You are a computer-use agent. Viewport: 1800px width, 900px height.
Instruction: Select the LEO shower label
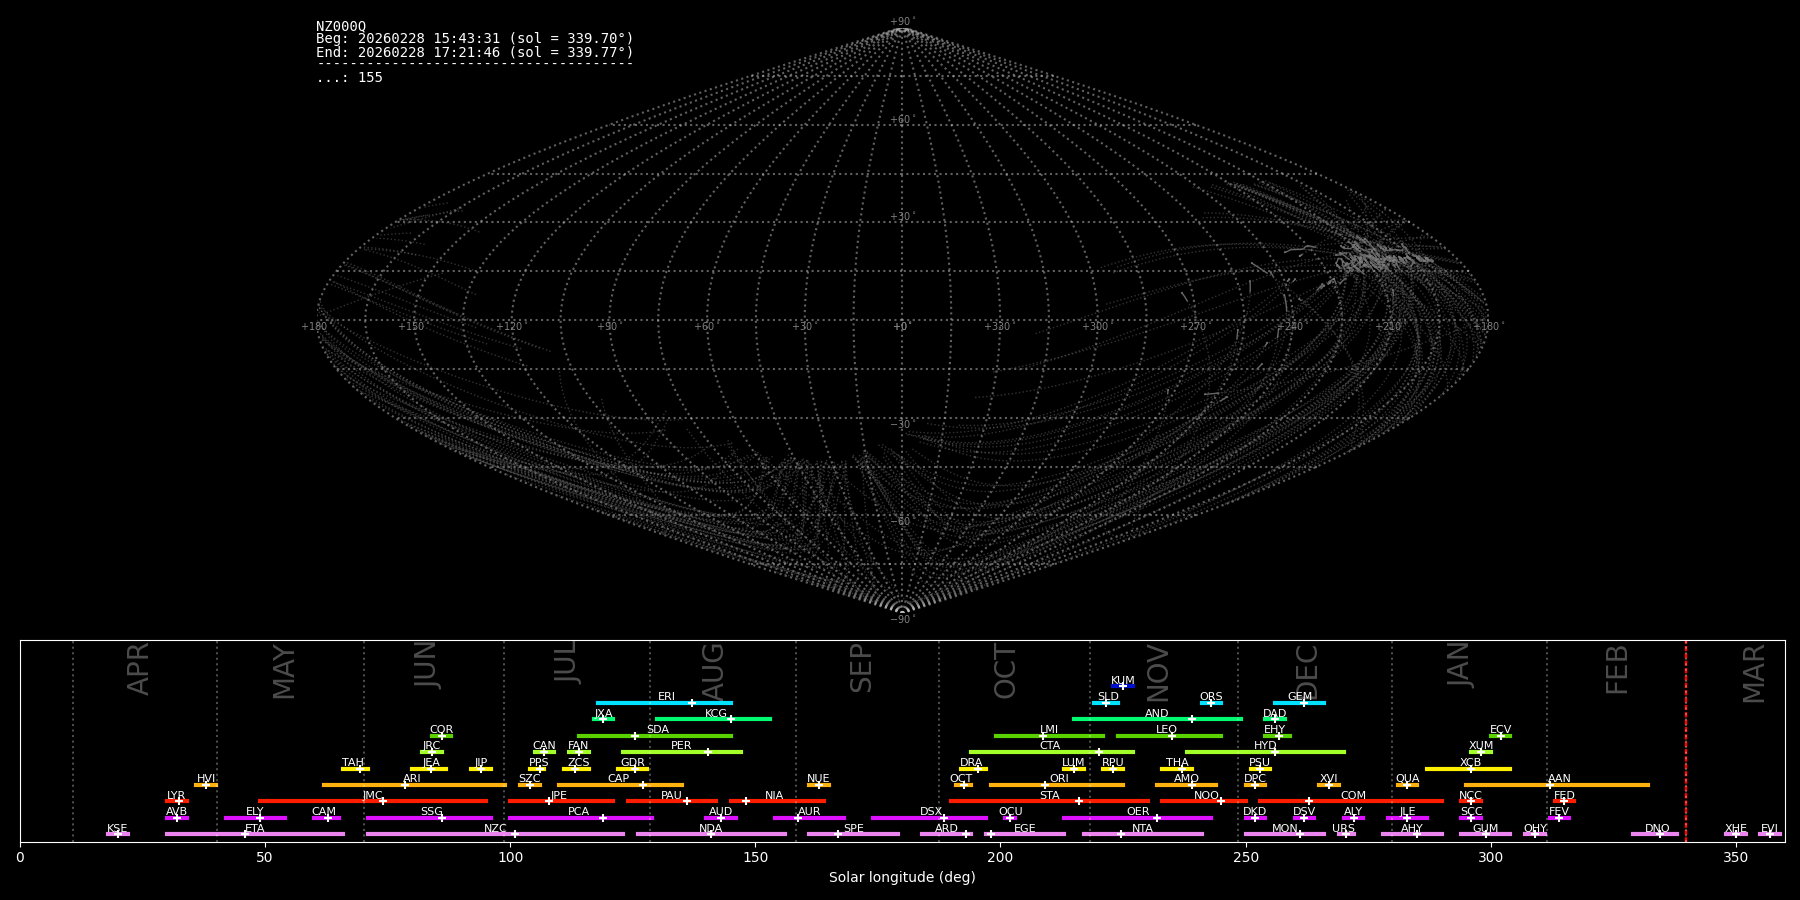[1167, 730]
